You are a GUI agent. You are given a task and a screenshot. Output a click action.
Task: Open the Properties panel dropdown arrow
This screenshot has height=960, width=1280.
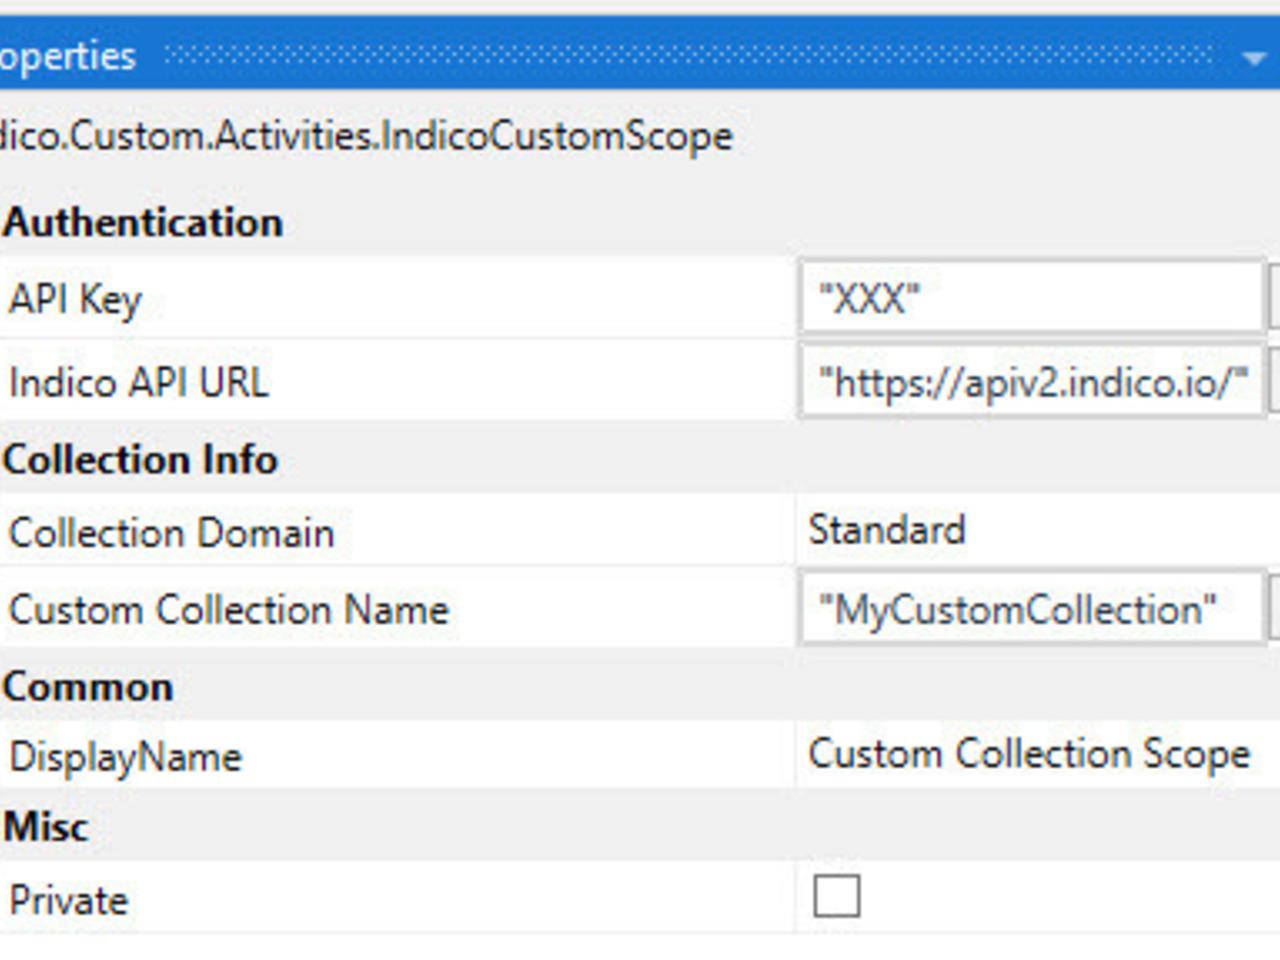(1253, 58)
